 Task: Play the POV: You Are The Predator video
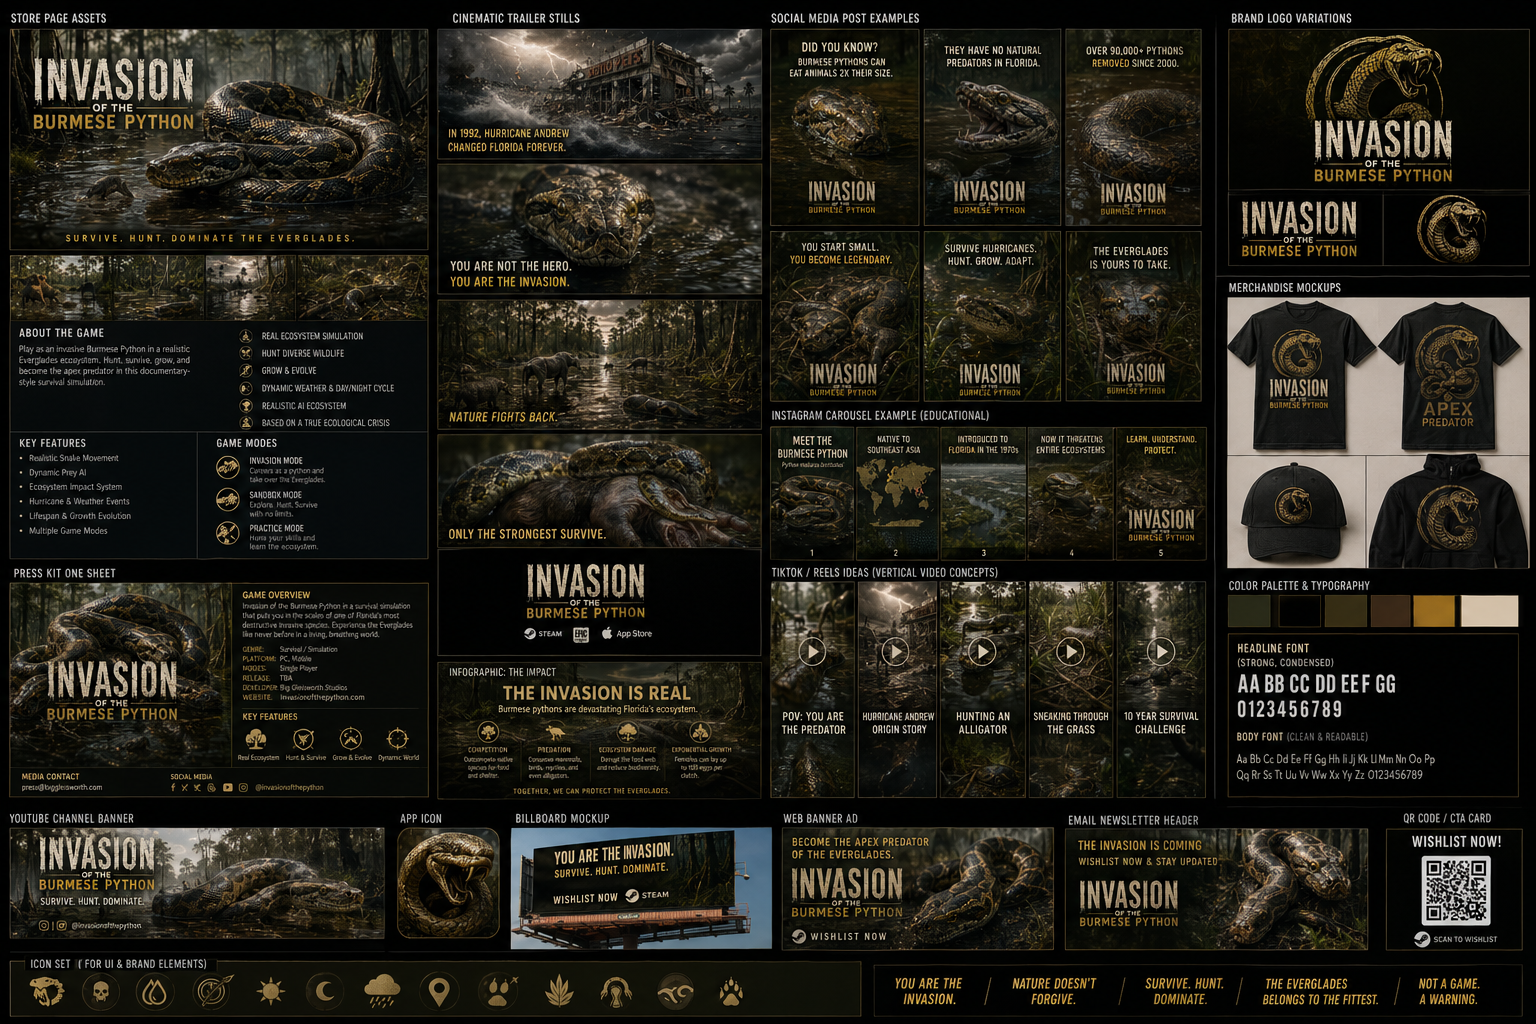pyautogui.click(x=812, y=652)
